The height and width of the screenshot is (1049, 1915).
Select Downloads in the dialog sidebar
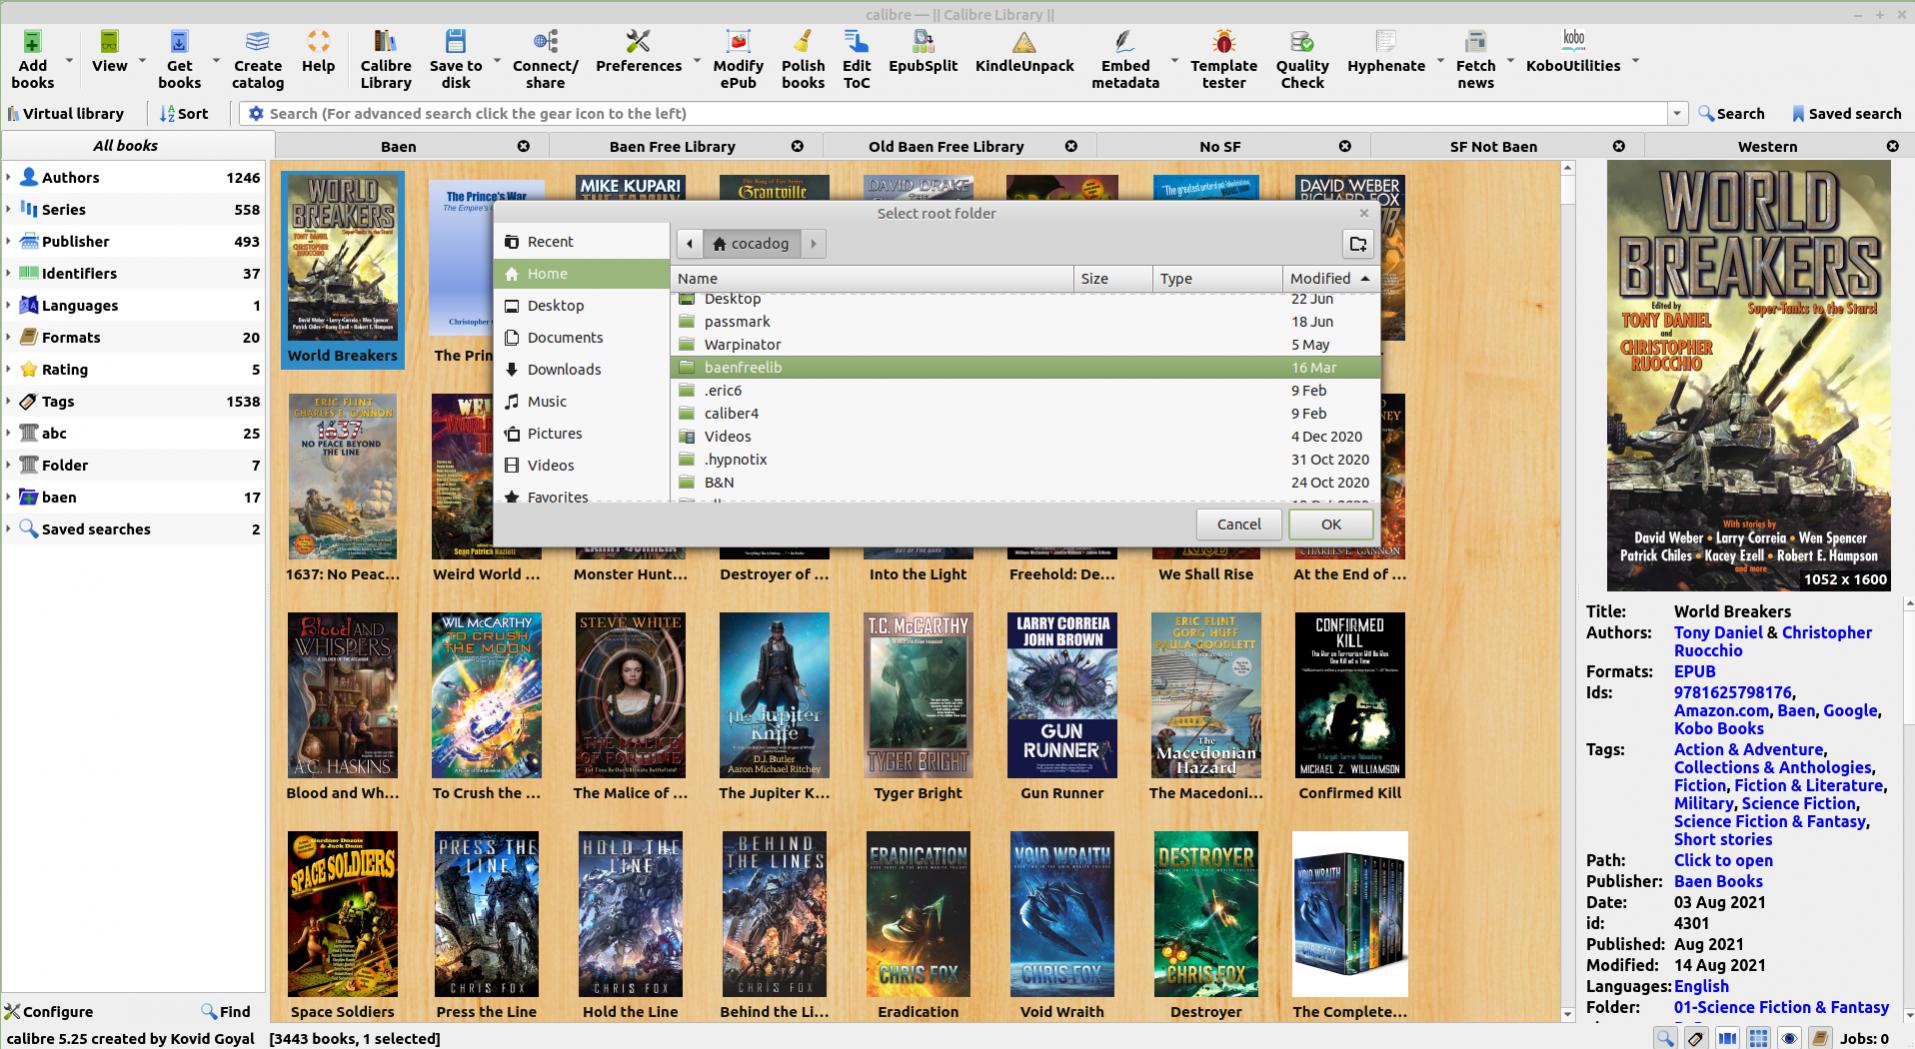click(563, 369)
